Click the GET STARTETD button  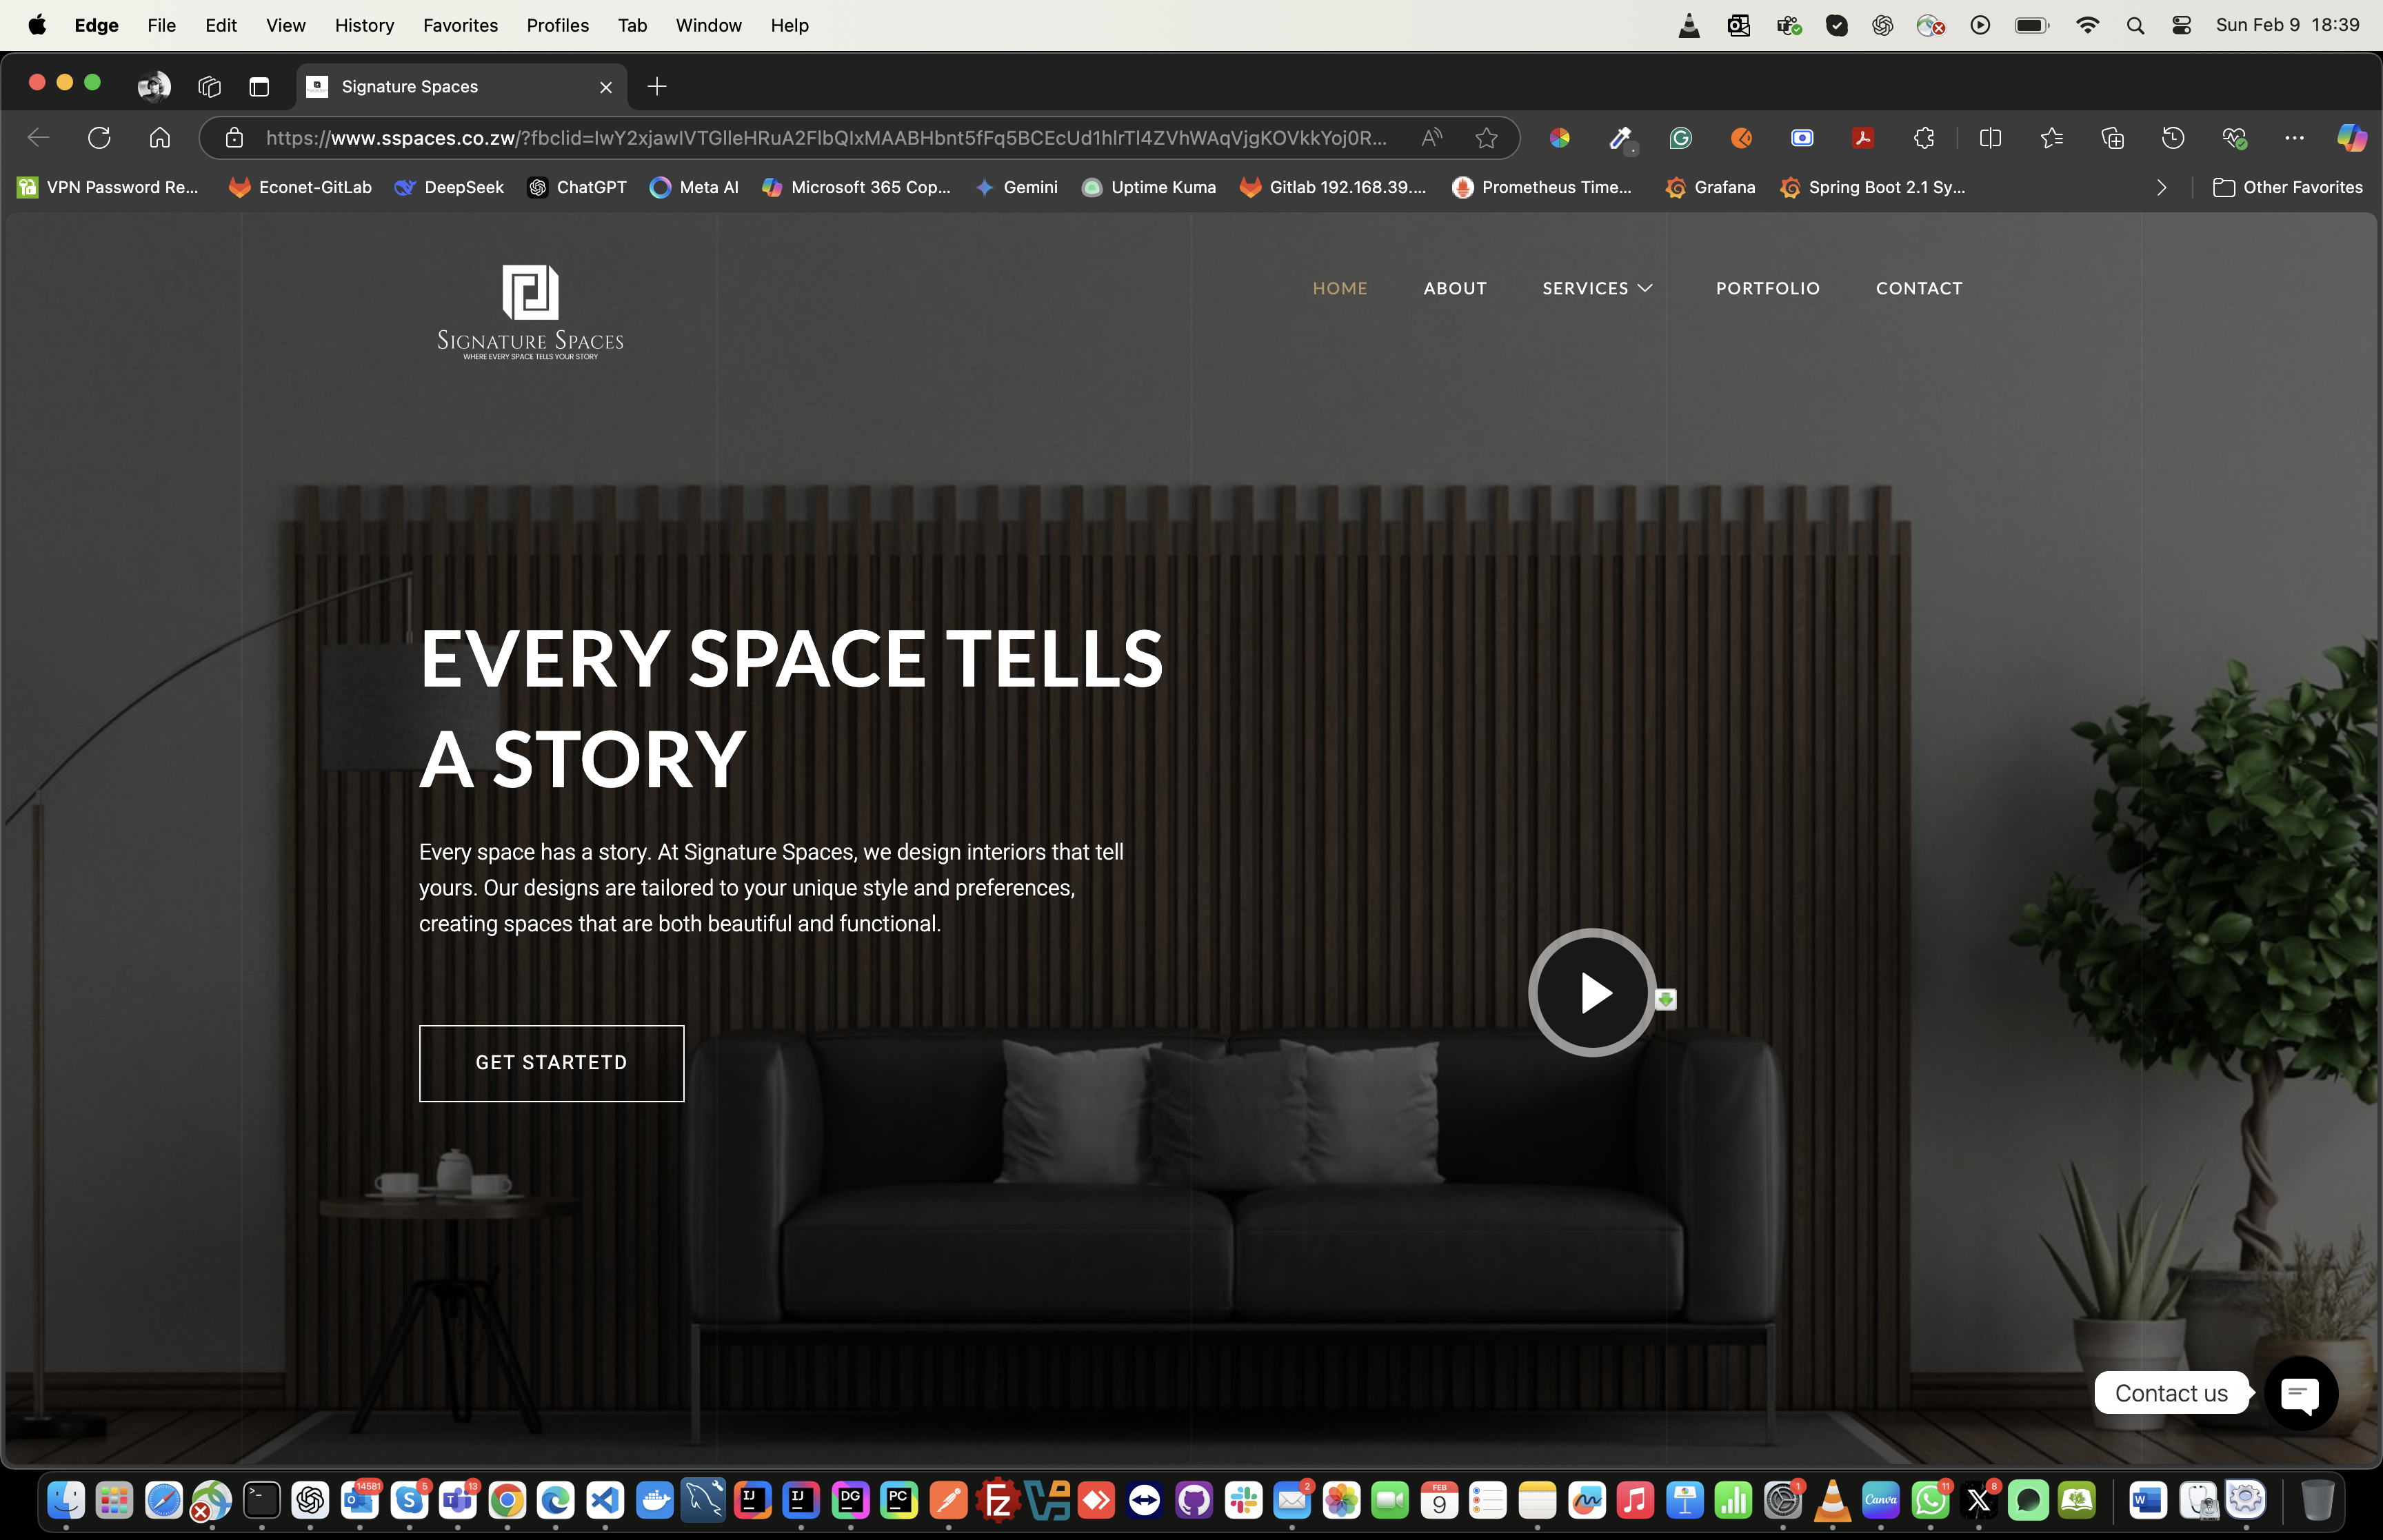551,1063
